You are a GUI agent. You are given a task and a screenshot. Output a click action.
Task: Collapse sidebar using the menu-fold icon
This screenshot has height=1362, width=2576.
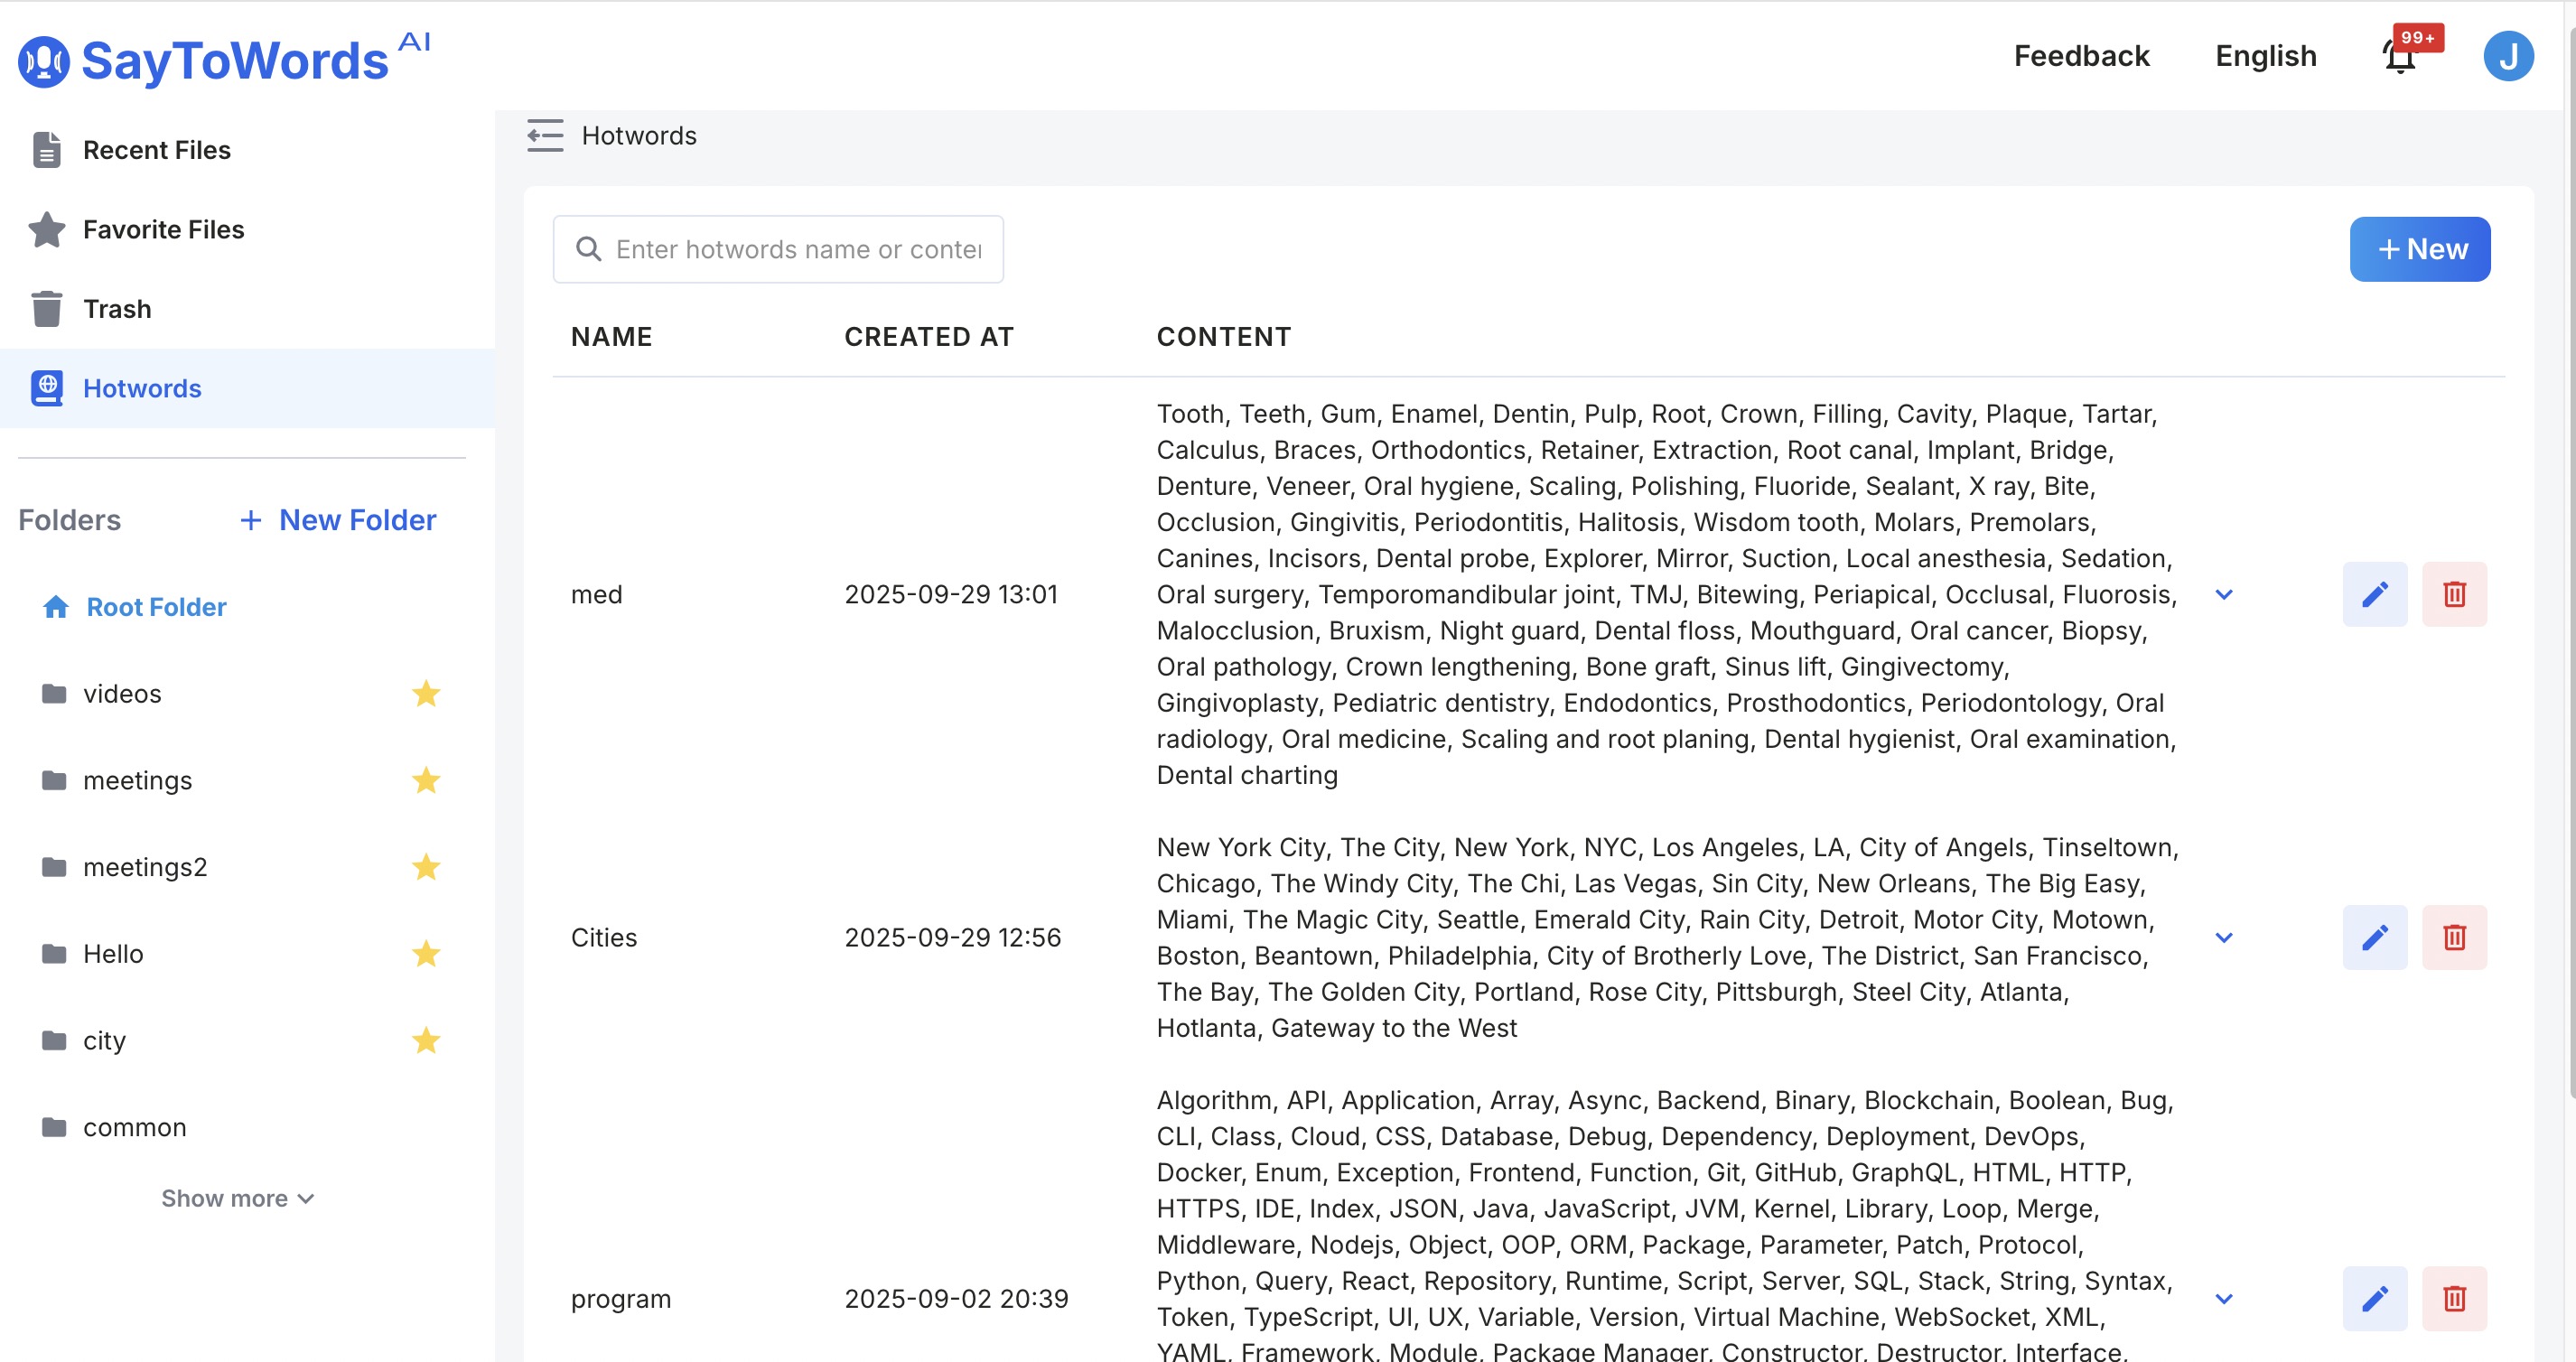[x=545, y=135]
